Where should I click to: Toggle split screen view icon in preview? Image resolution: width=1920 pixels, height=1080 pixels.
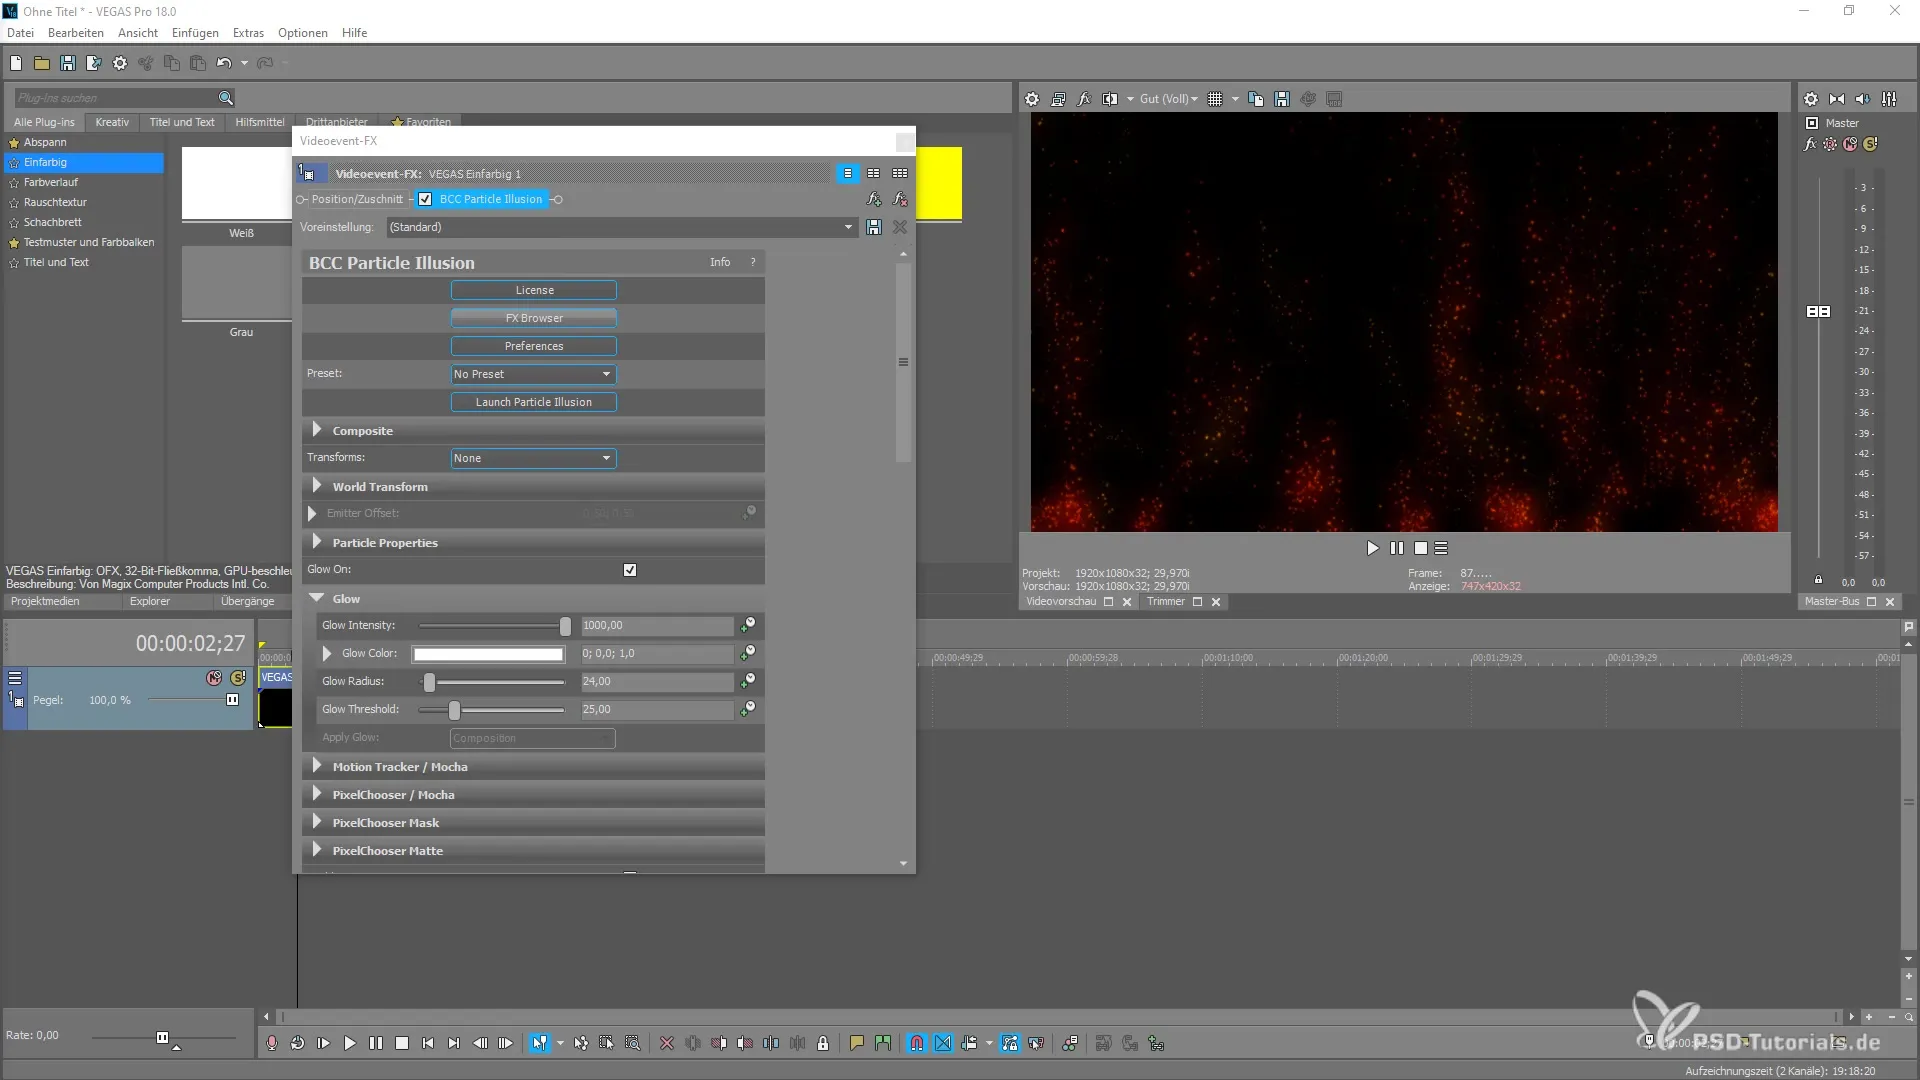1110,99
